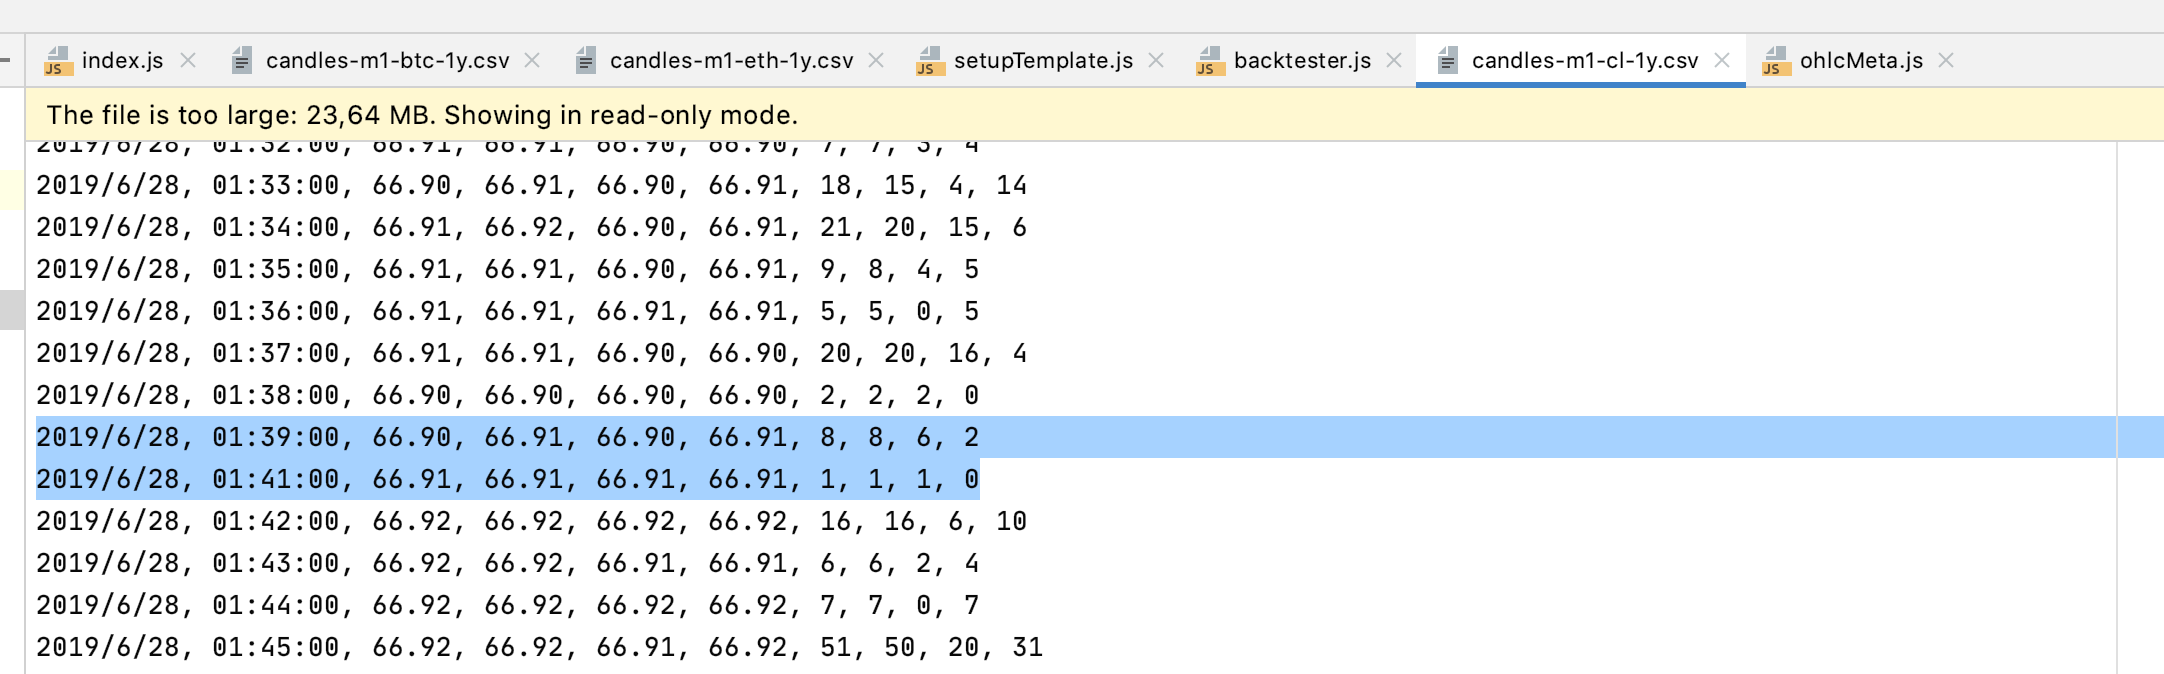Switch to the index.js tab
The image size is (2164, 674).
click(x=122, y=61)
